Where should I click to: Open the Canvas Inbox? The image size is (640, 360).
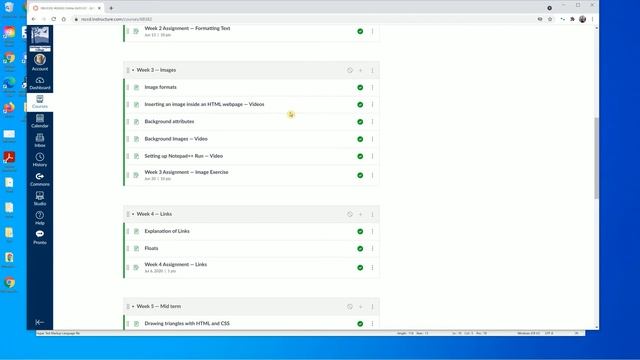click(x=40, y=140)
